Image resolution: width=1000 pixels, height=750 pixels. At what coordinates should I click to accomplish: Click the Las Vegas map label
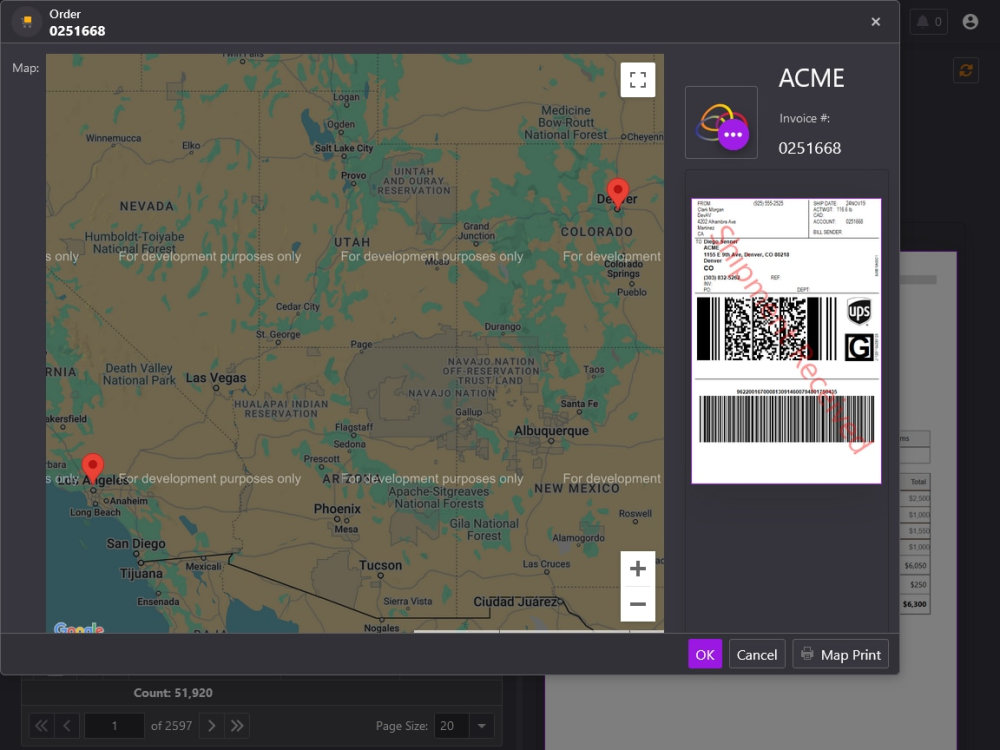216,378
